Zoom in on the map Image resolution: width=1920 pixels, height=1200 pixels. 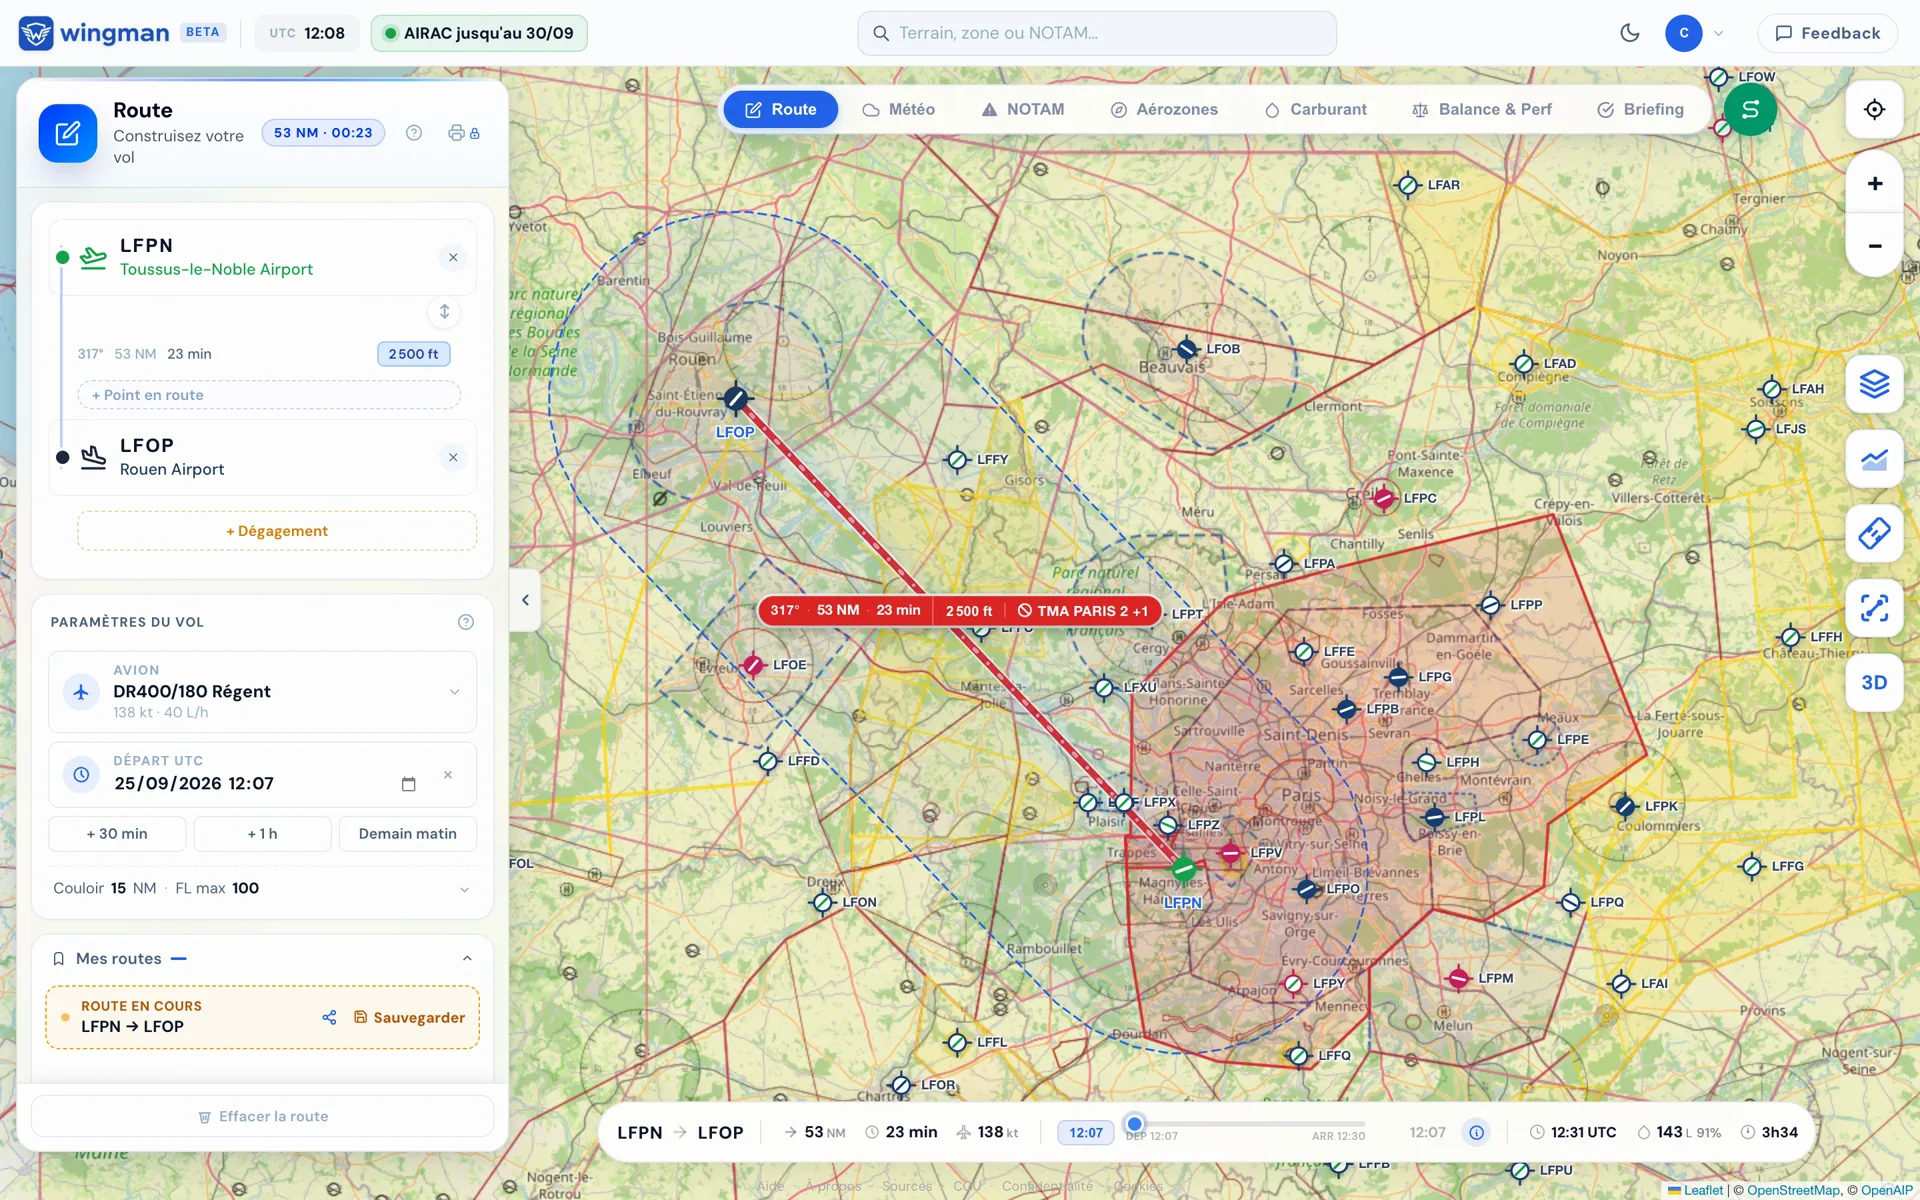[1874, 183]
